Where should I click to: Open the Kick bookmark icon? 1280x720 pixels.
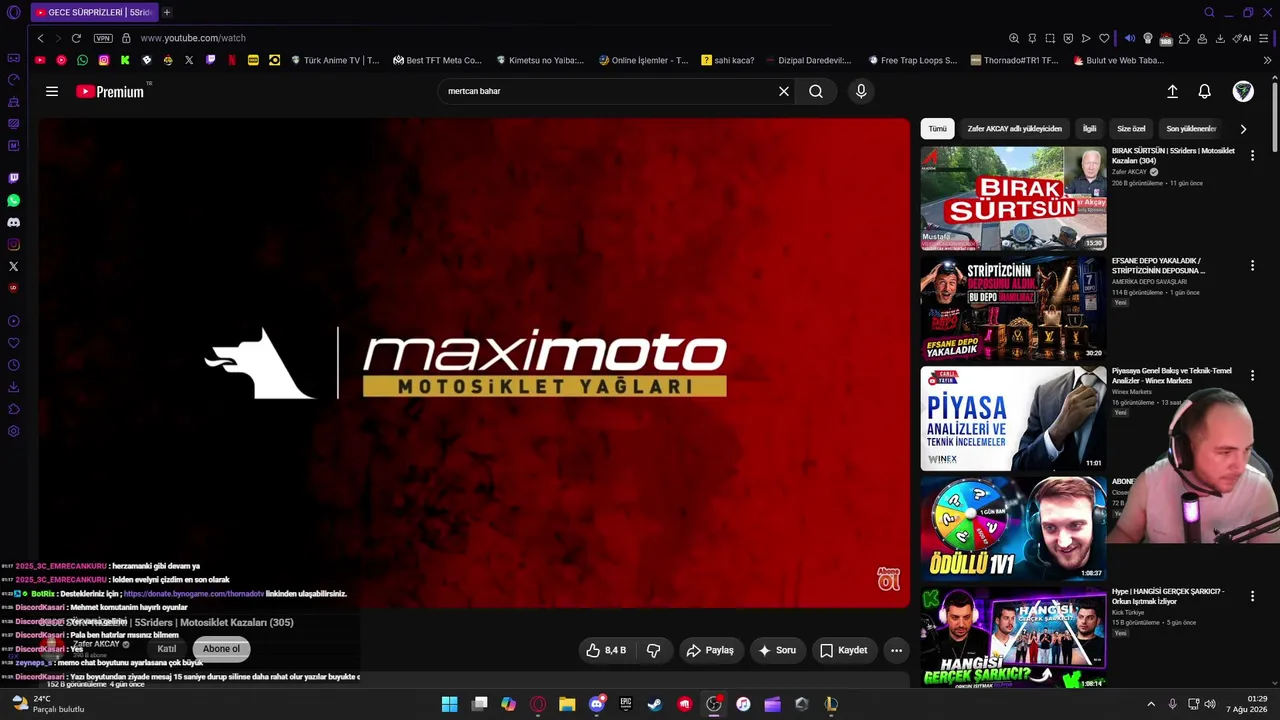[x=125, y=60]
